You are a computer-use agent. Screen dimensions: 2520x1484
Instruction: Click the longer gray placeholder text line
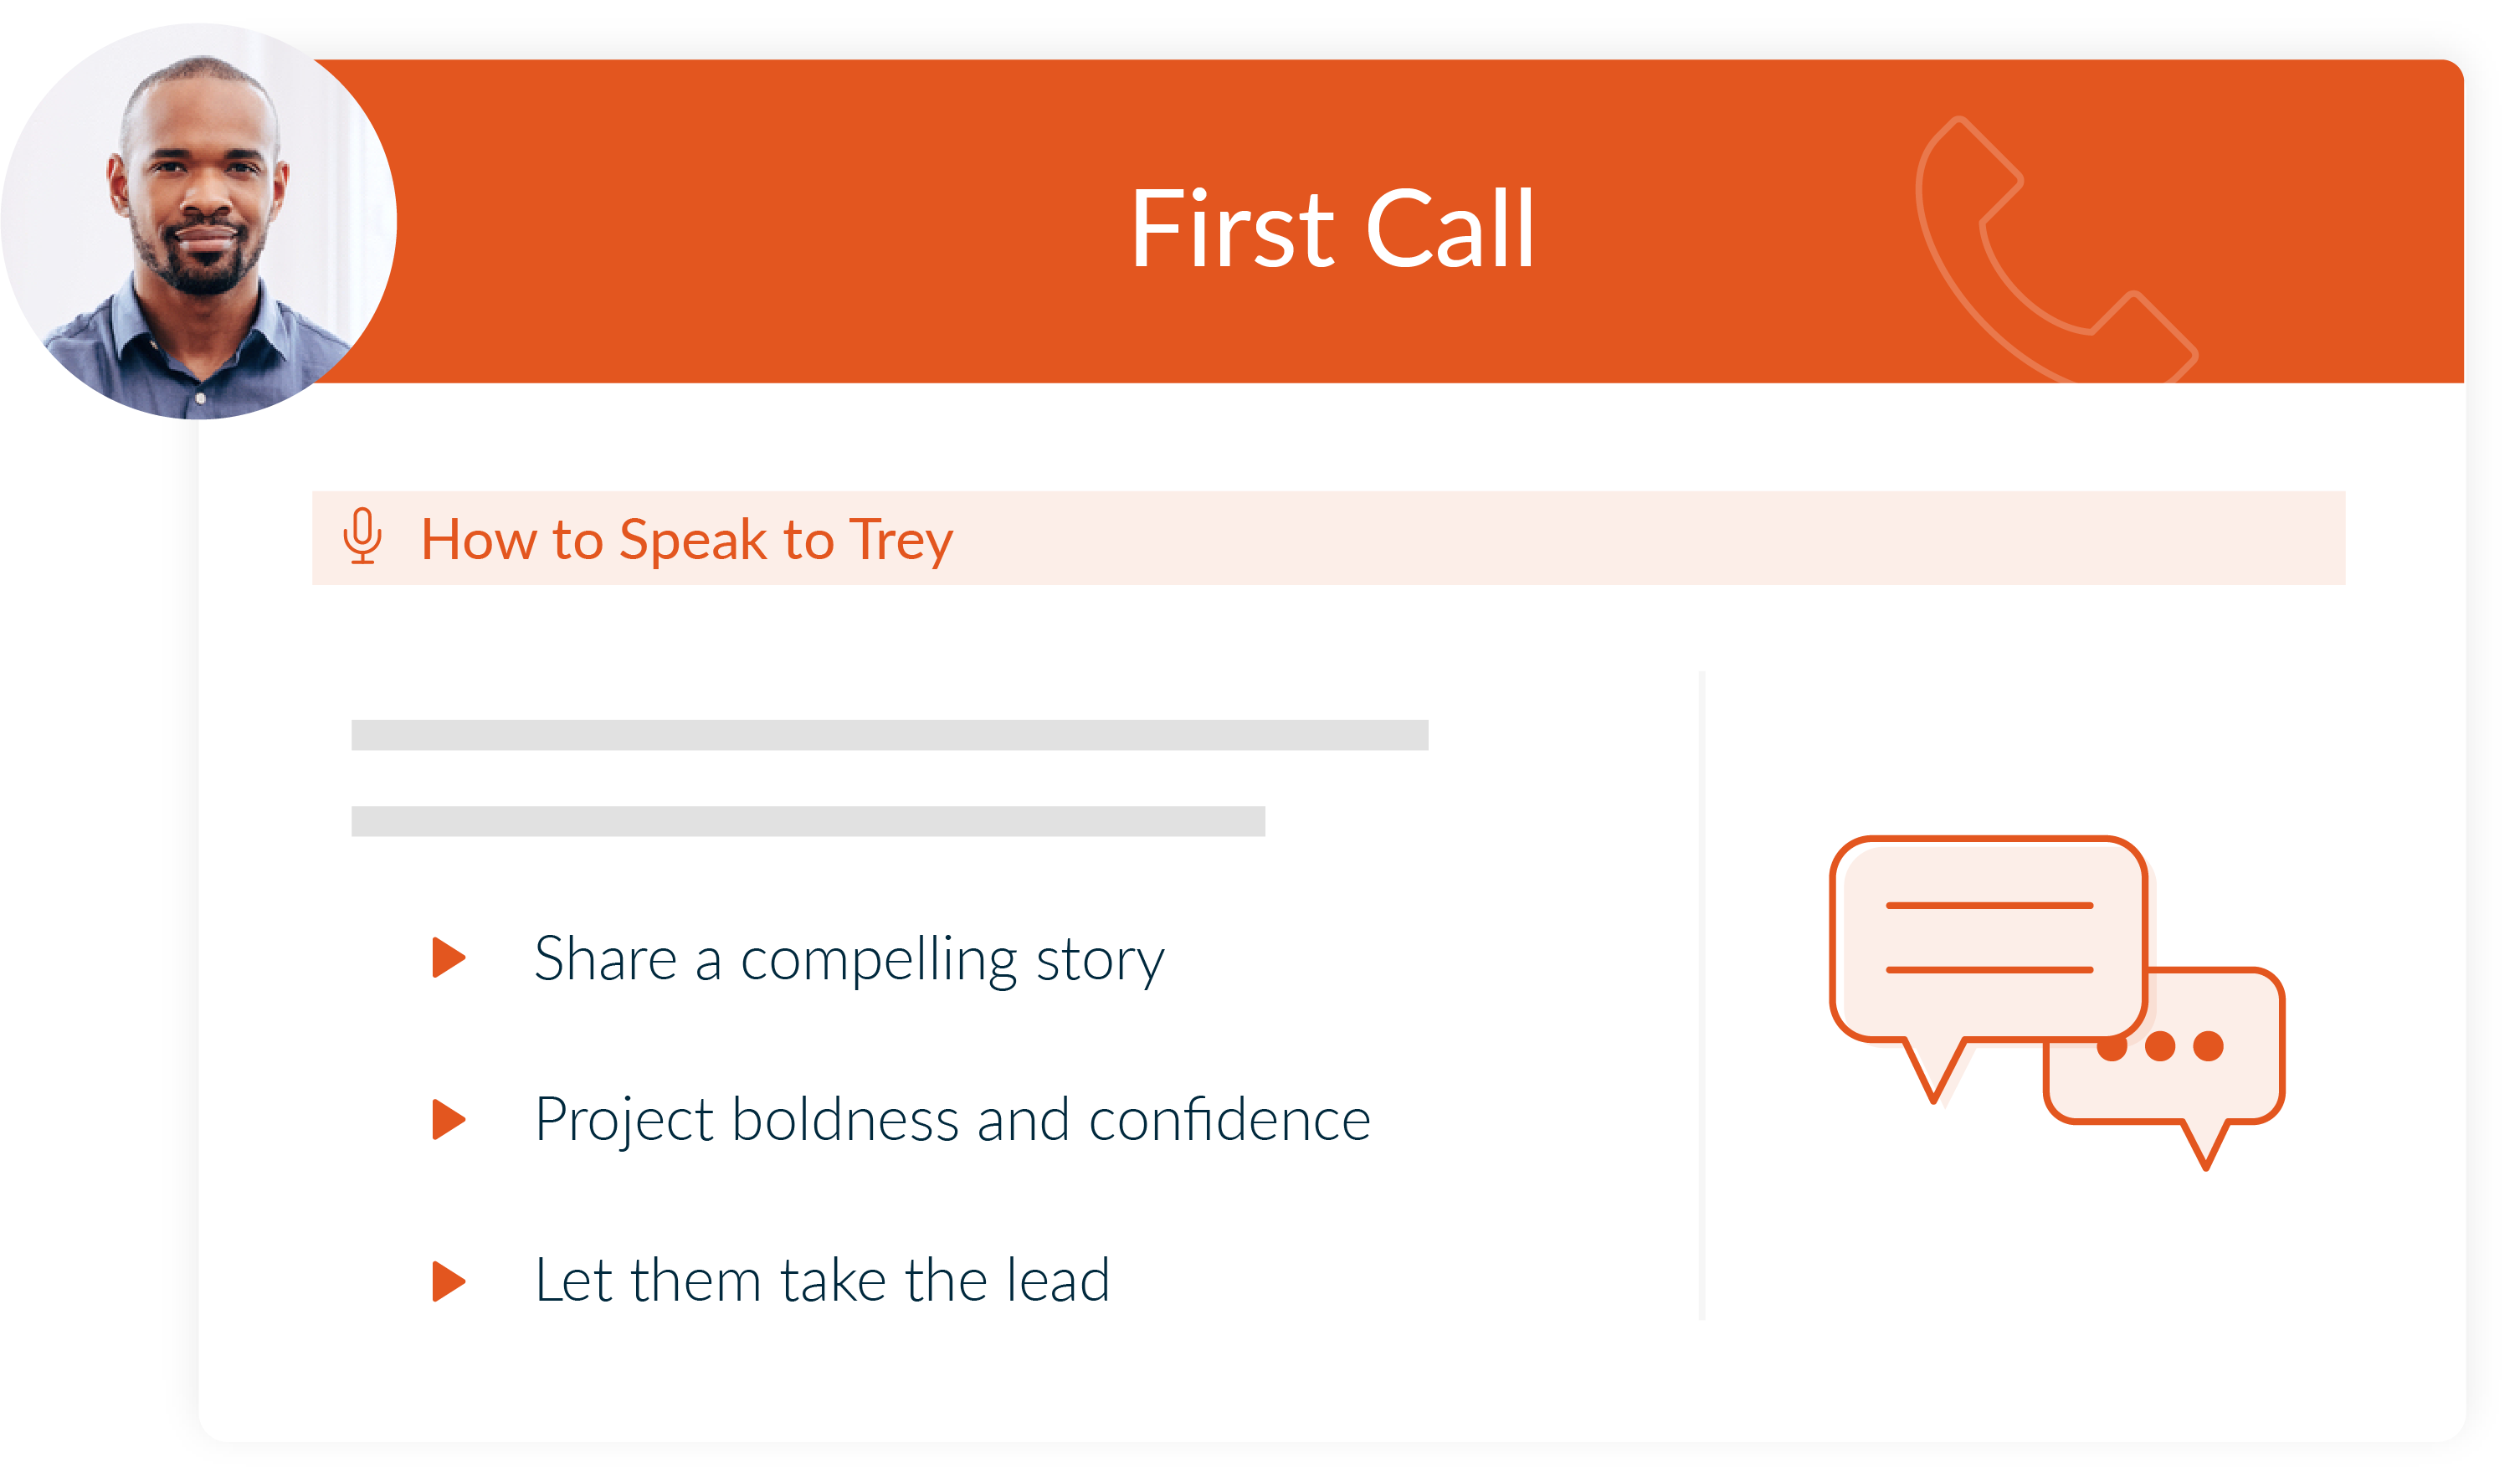click(x=890, y=735)
